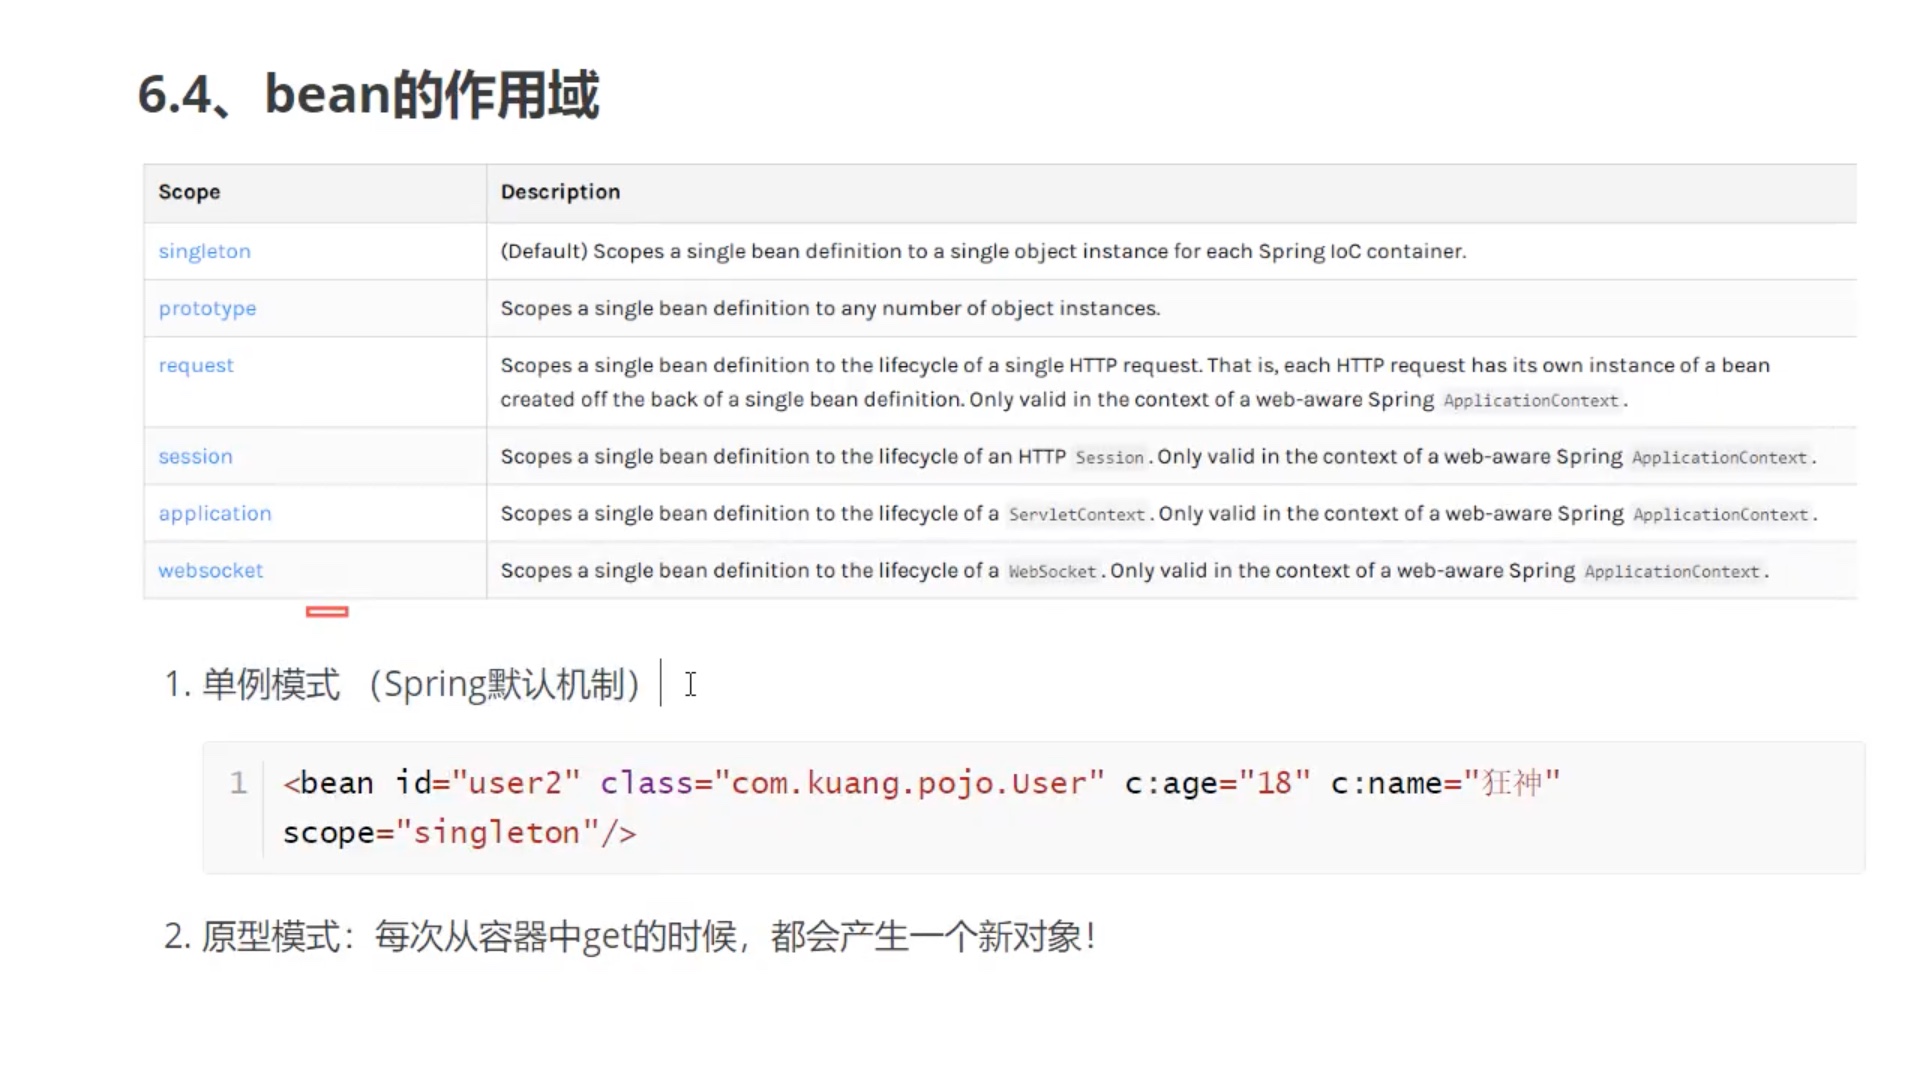Viewport: 1916px width, 1070px height.
Task: Click the class="com.kuang.pojo.User" attribute in code
Action: tap(851, 782)
